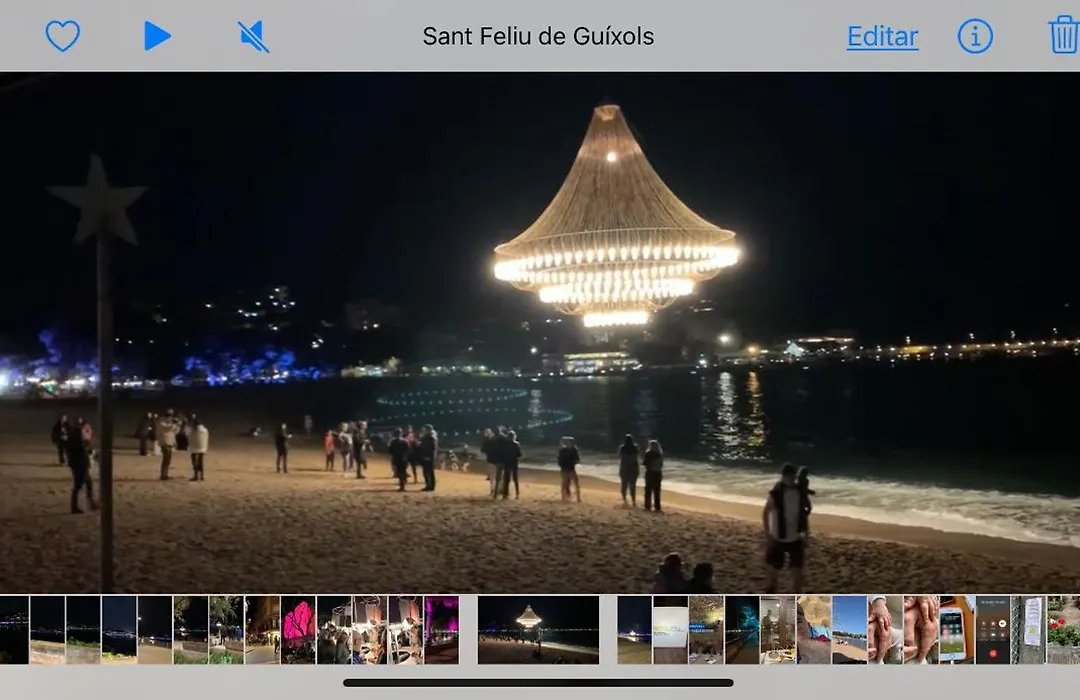Open the Editar link to edit the video
Screen dimensions: 1080x700
pyautogui.click(x=882, y=37)
